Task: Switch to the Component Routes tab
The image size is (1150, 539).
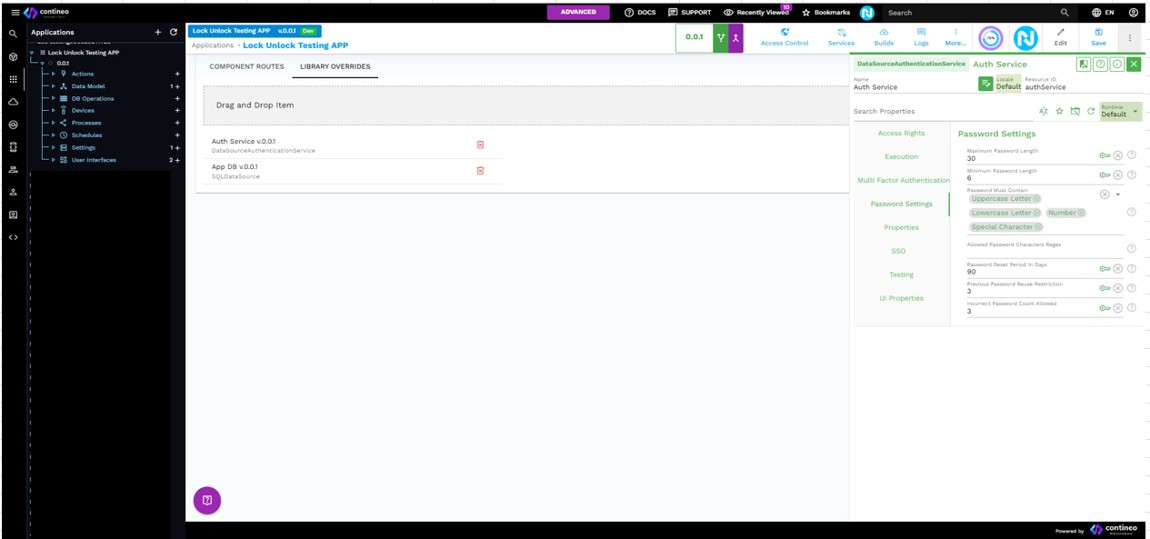Action: [246, 67]
